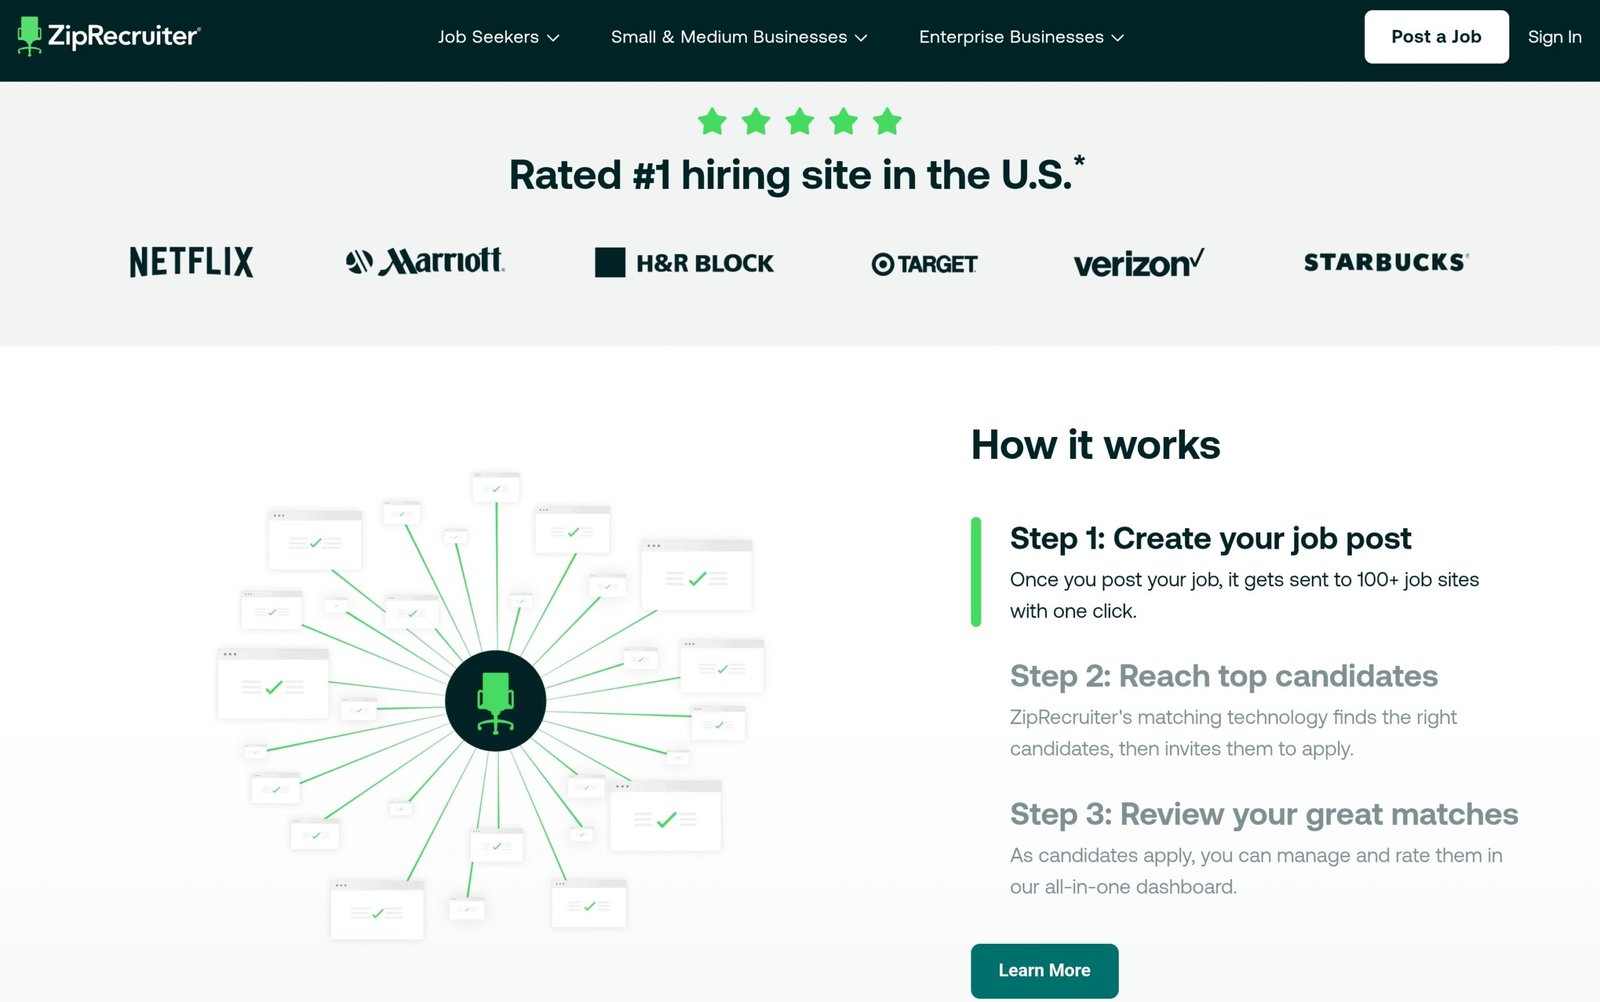The image size is (1600, 1002).
Task: Select Step 2: Reach top candidates
Action: [x=1223, y=676]
